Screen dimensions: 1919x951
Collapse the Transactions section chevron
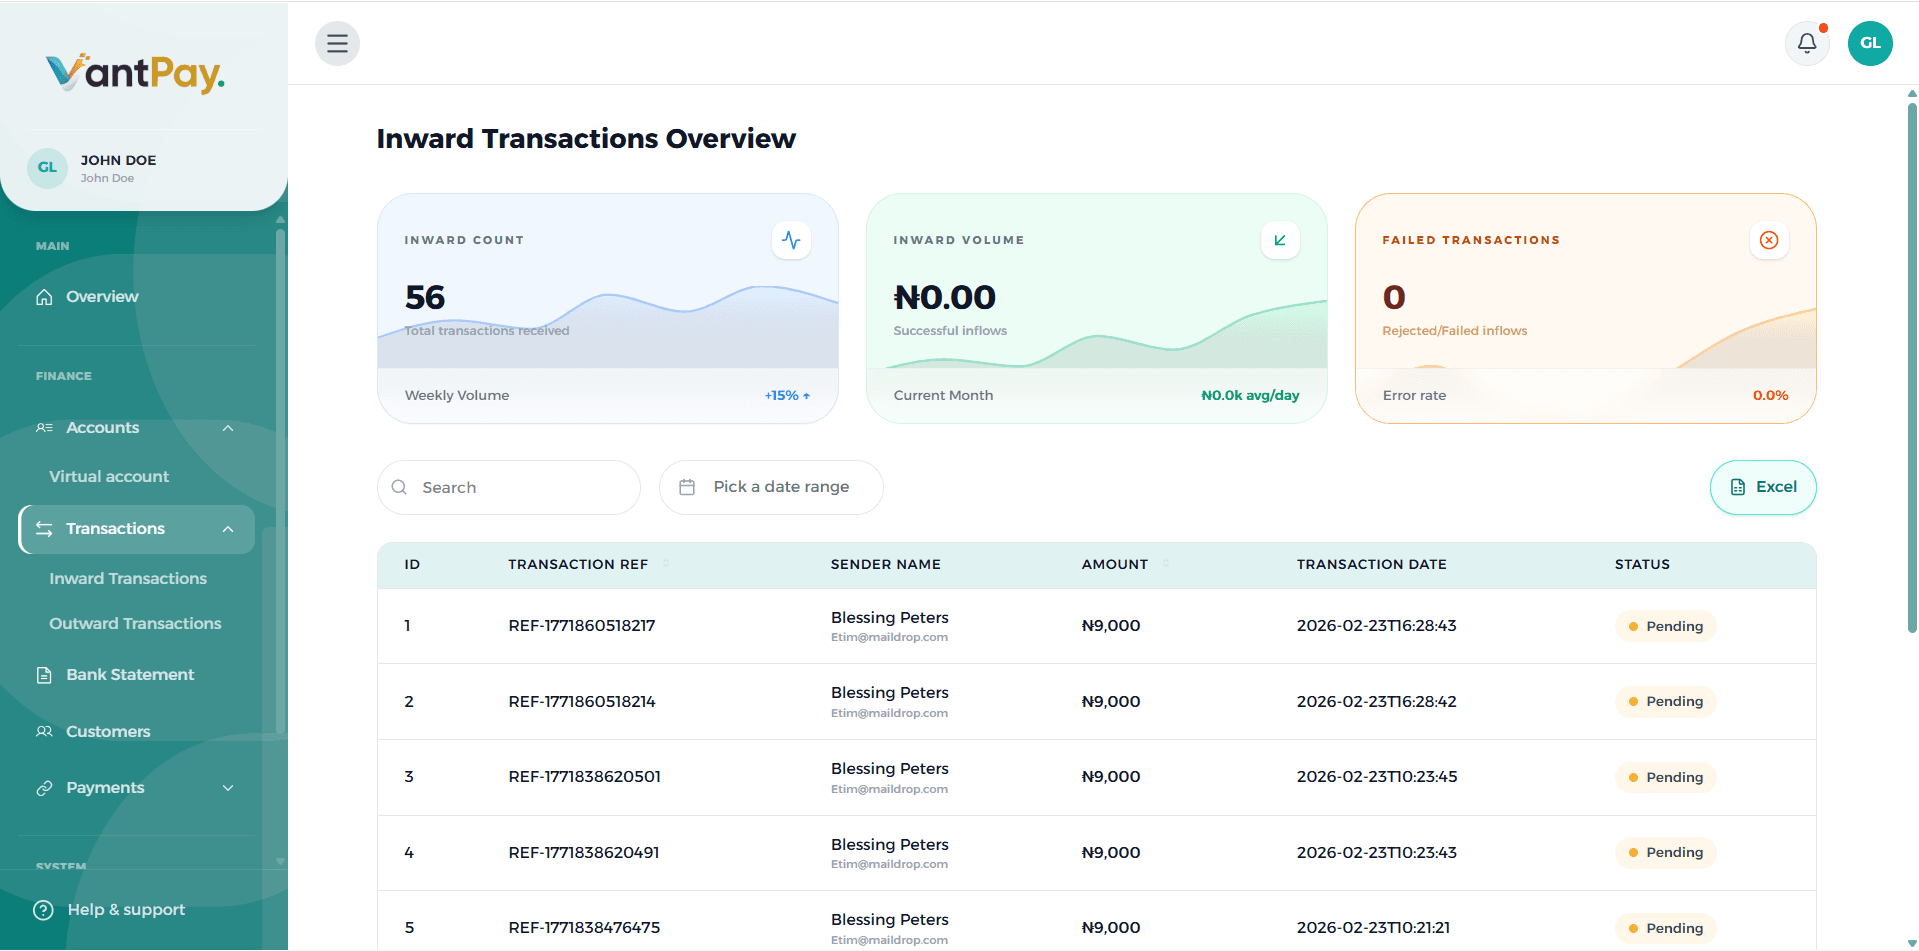coord(228,529)
